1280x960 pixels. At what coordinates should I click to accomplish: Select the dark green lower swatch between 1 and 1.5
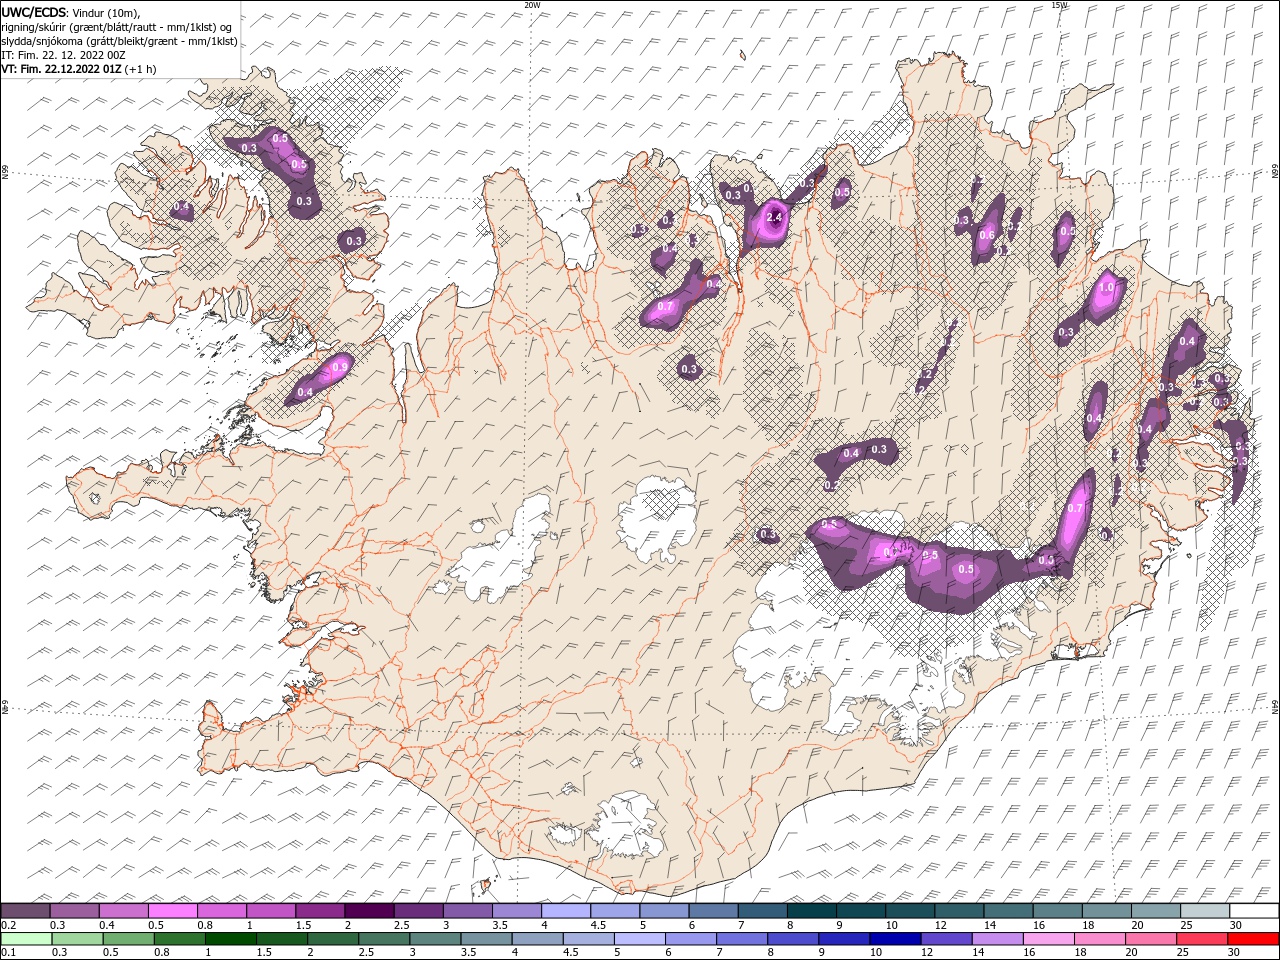pos(231,939)
